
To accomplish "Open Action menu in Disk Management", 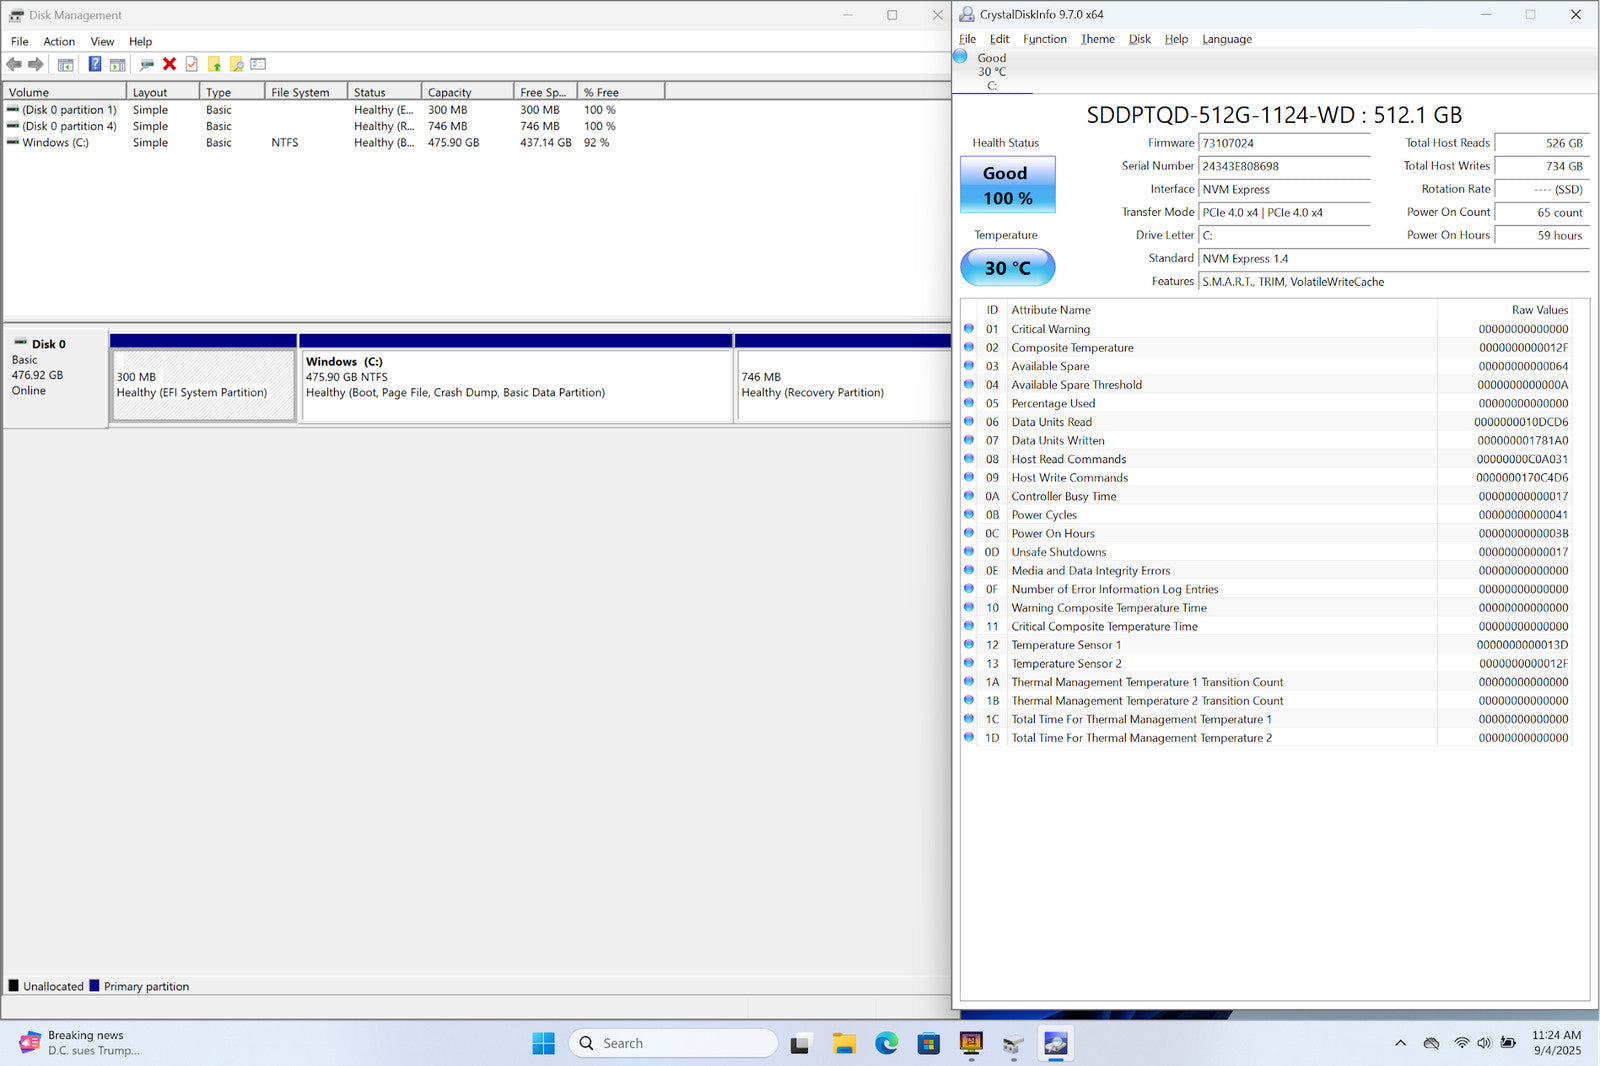I will click(59, 41).
